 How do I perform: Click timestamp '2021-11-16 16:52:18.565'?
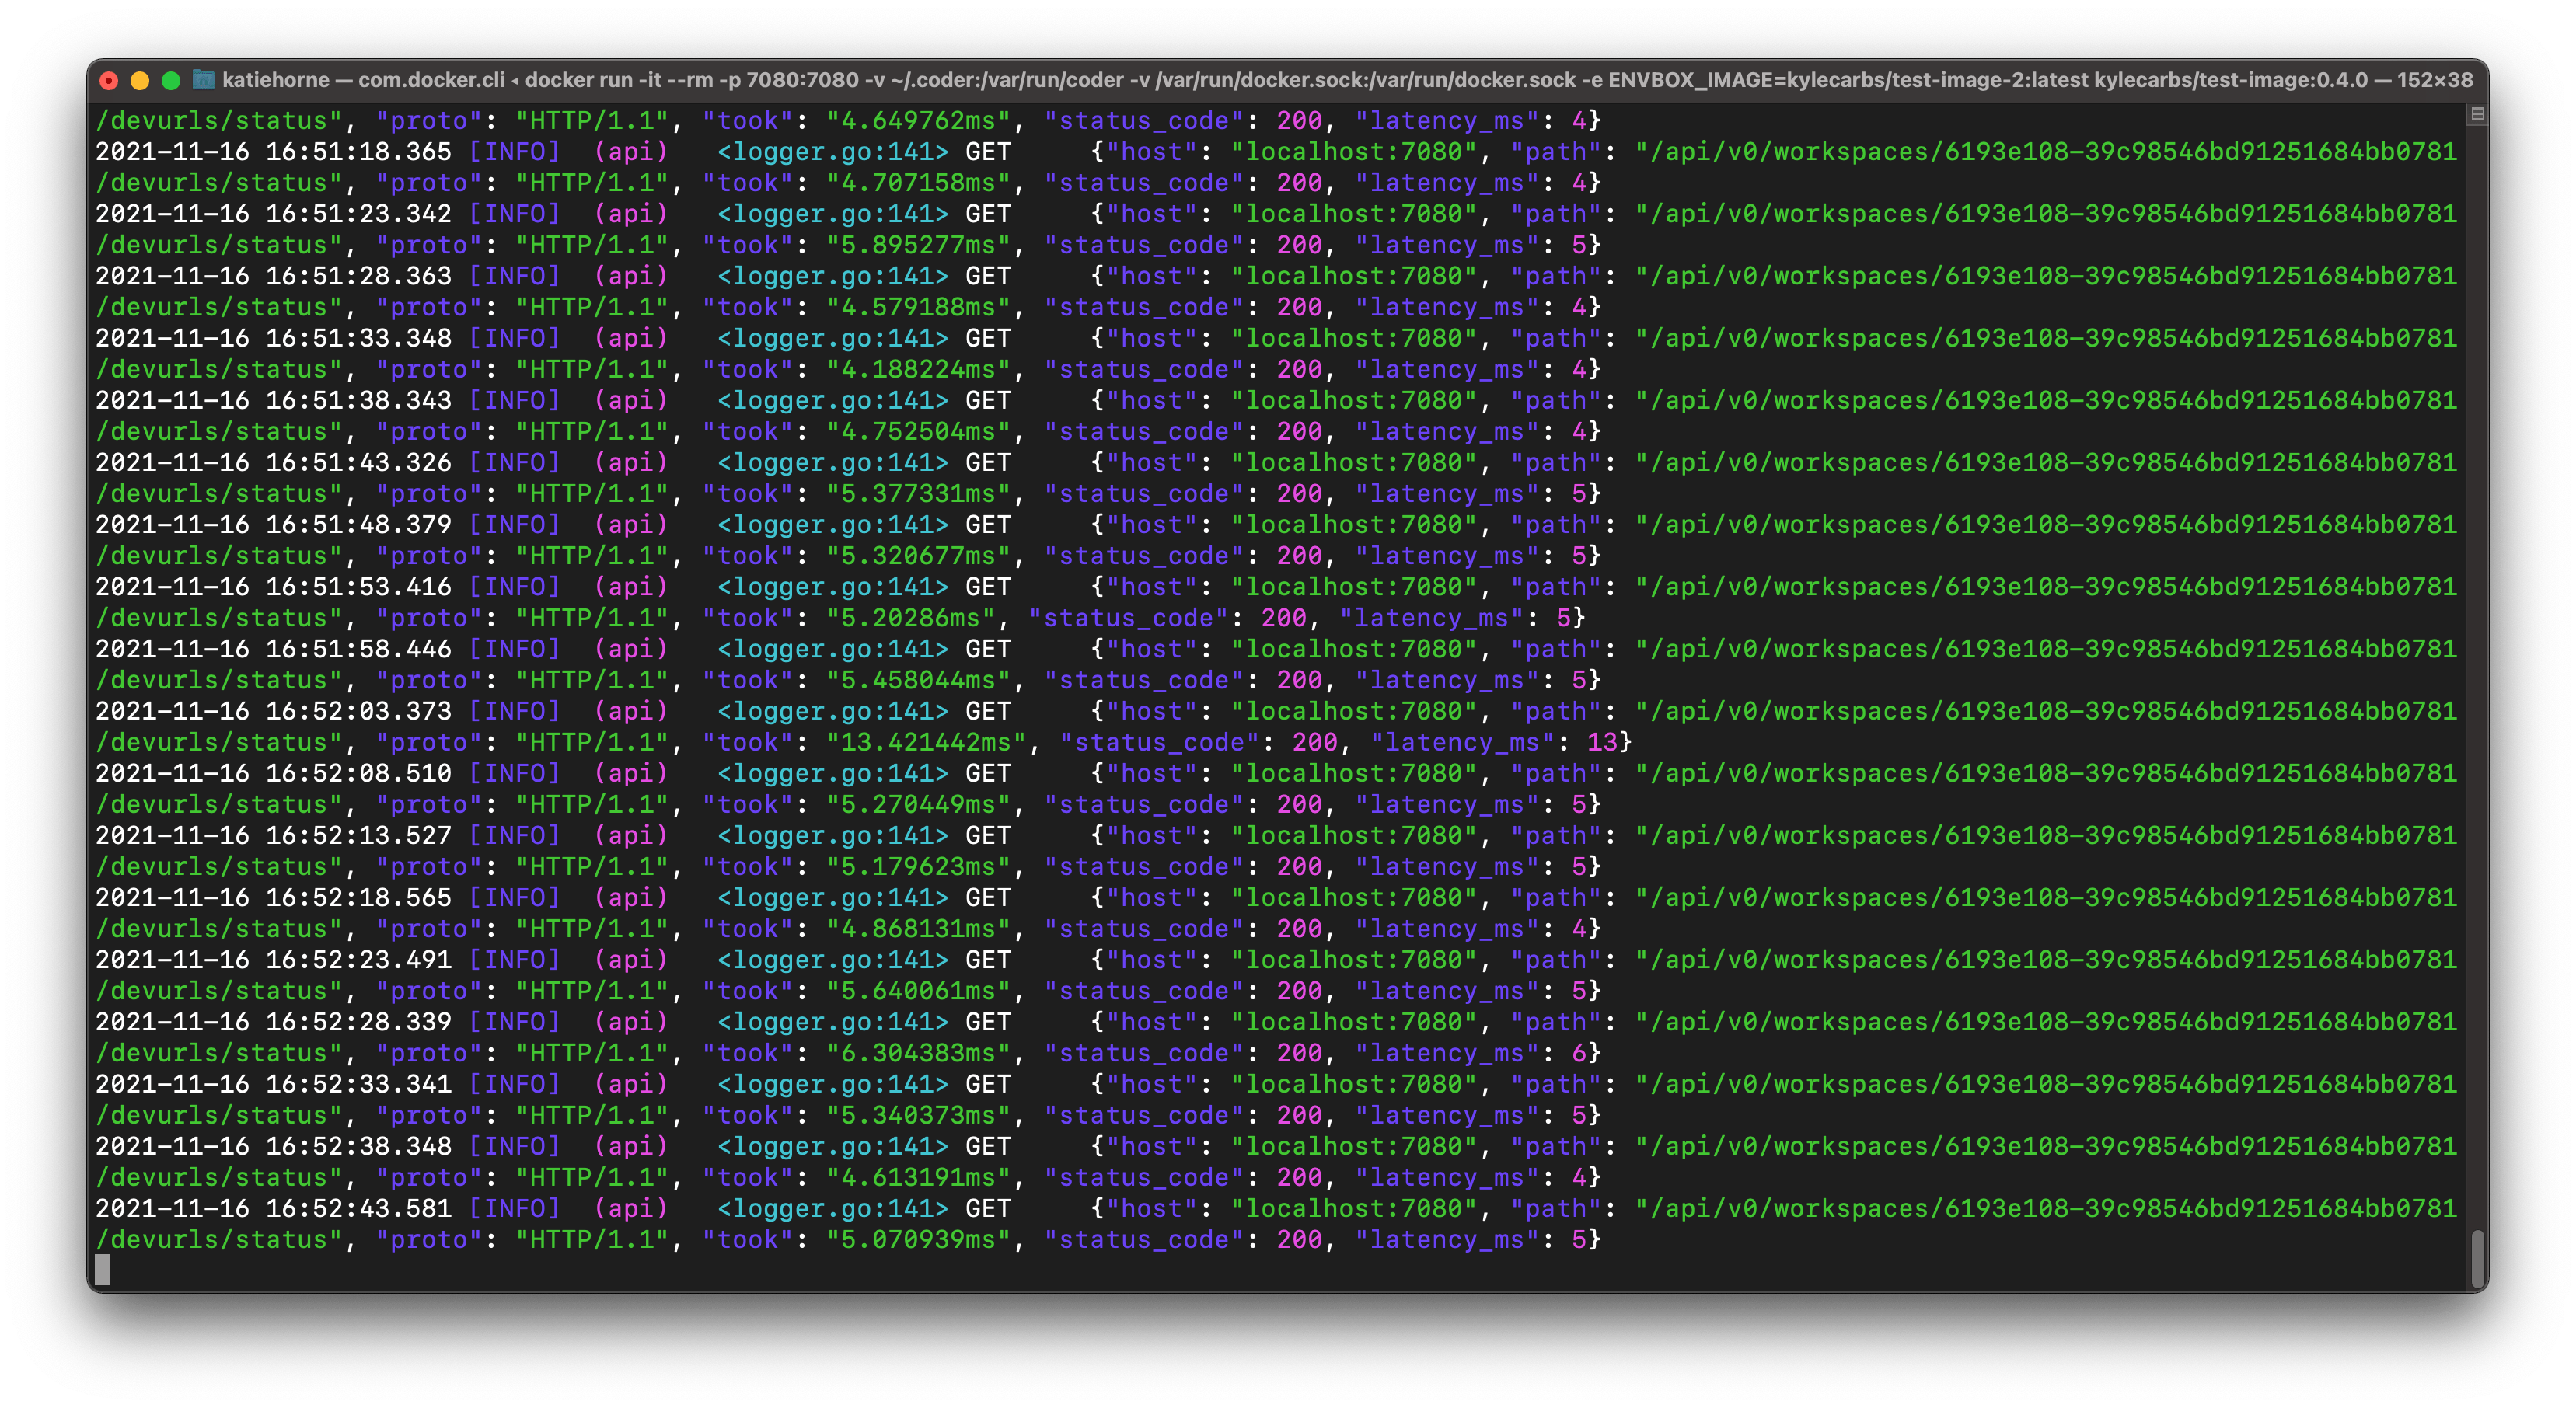(273, 898)
